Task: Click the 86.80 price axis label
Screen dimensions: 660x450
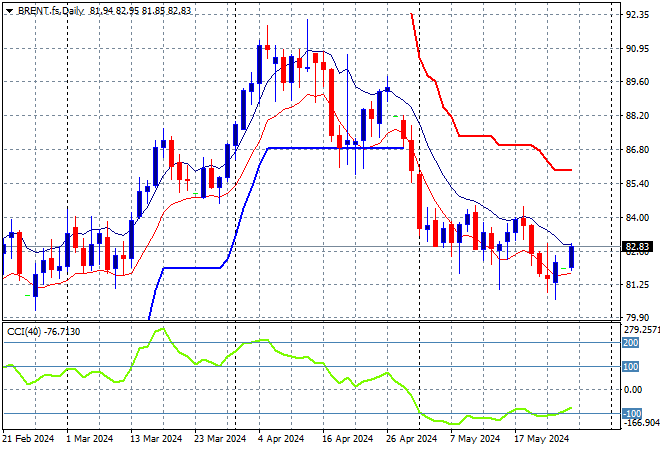Action: click(x=636, y=150)
